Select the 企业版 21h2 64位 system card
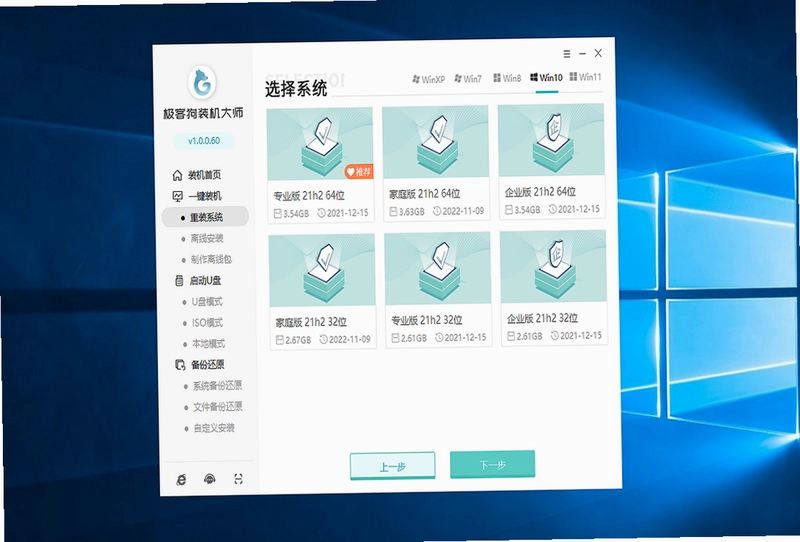 pyautogui.click(x=552, y=162)
